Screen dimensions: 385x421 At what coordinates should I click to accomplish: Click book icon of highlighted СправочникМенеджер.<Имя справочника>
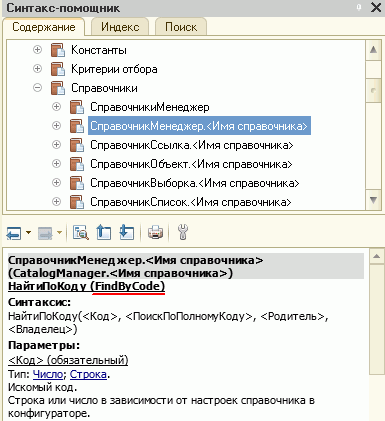click(x=77, y=126)
